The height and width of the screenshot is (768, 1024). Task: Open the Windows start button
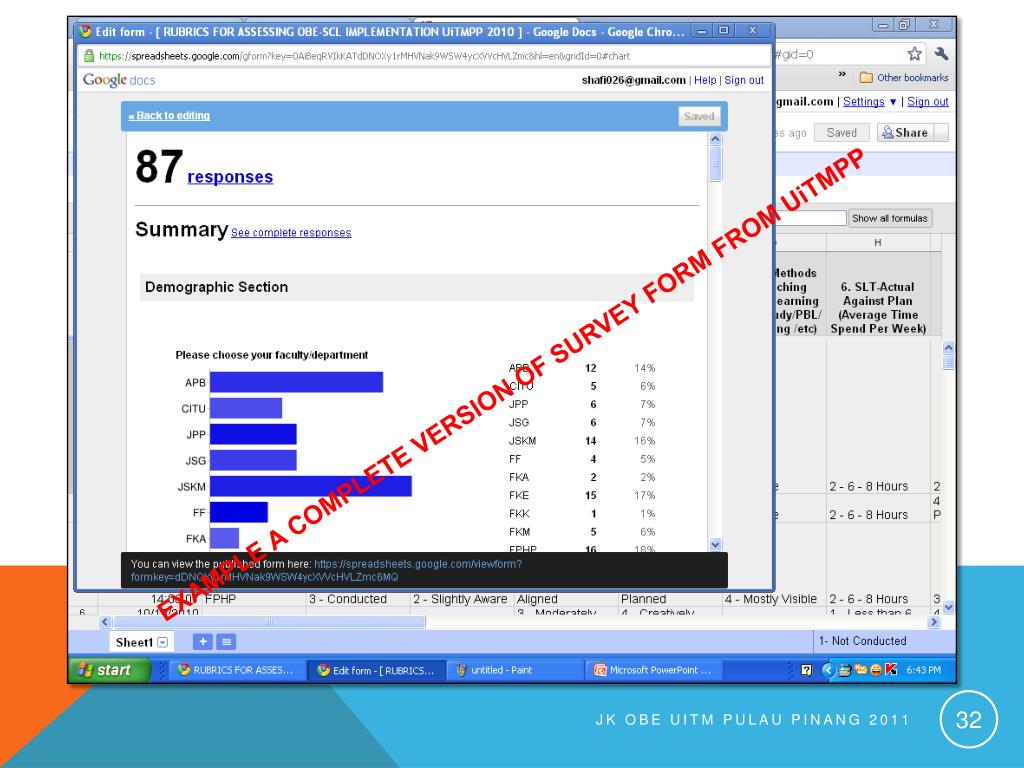tap(110, 670)
